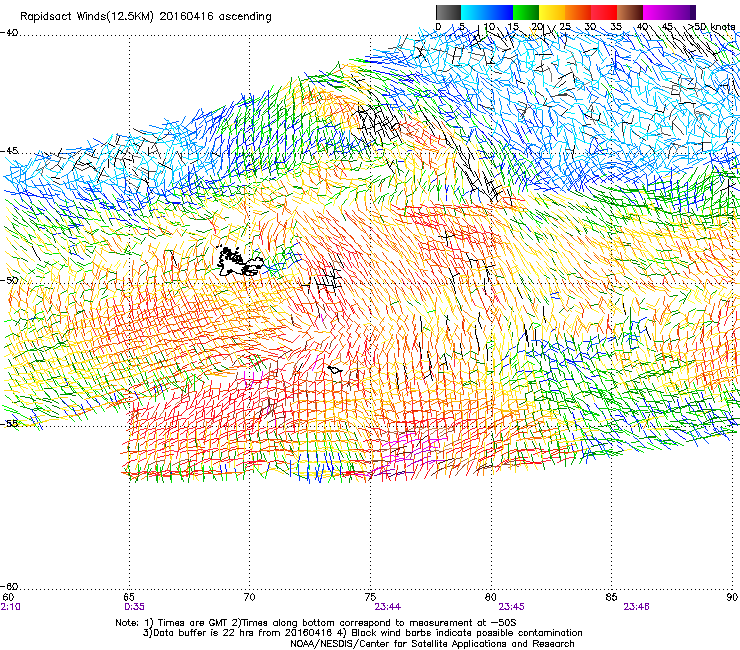
Task: Click the "45" legend scale number
Action: point(667,27)
